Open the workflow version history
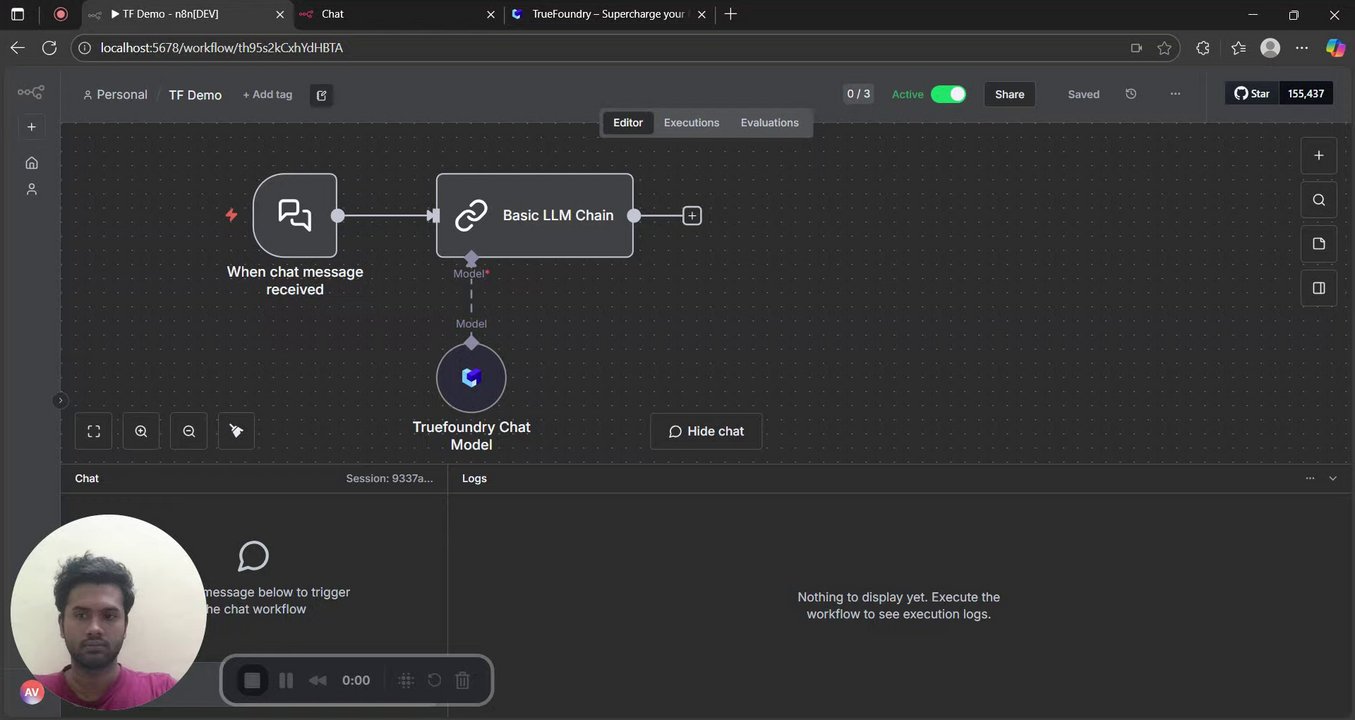 click(1131, 94)
